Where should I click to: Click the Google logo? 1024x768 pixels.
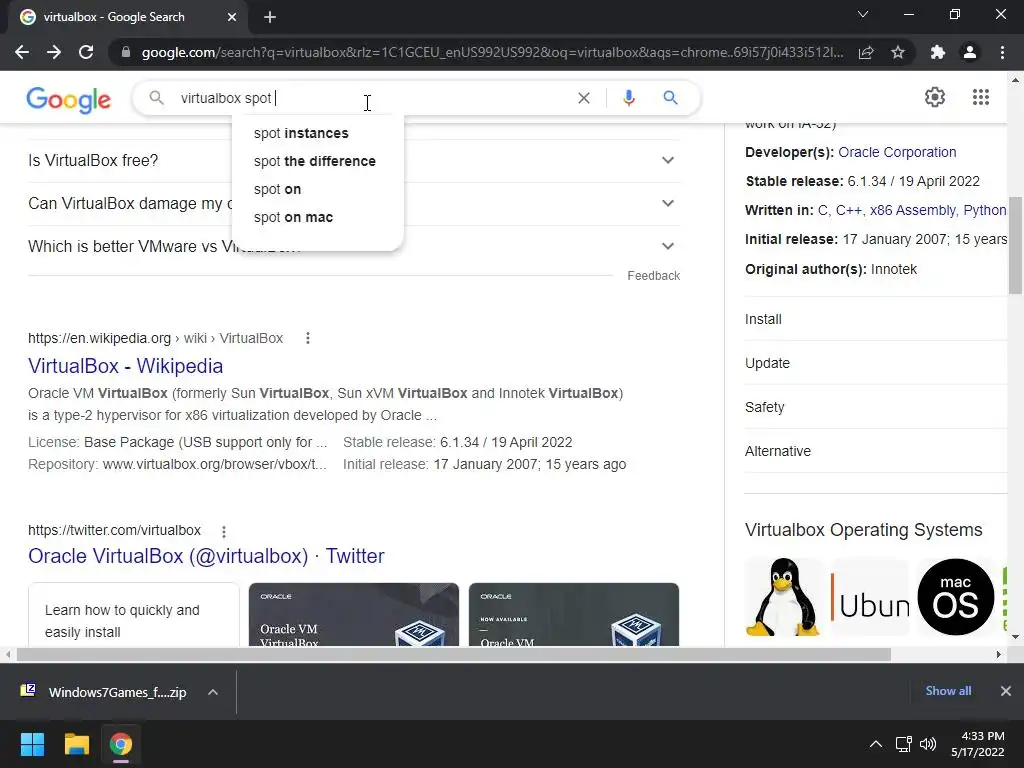[x=69, y=100]
